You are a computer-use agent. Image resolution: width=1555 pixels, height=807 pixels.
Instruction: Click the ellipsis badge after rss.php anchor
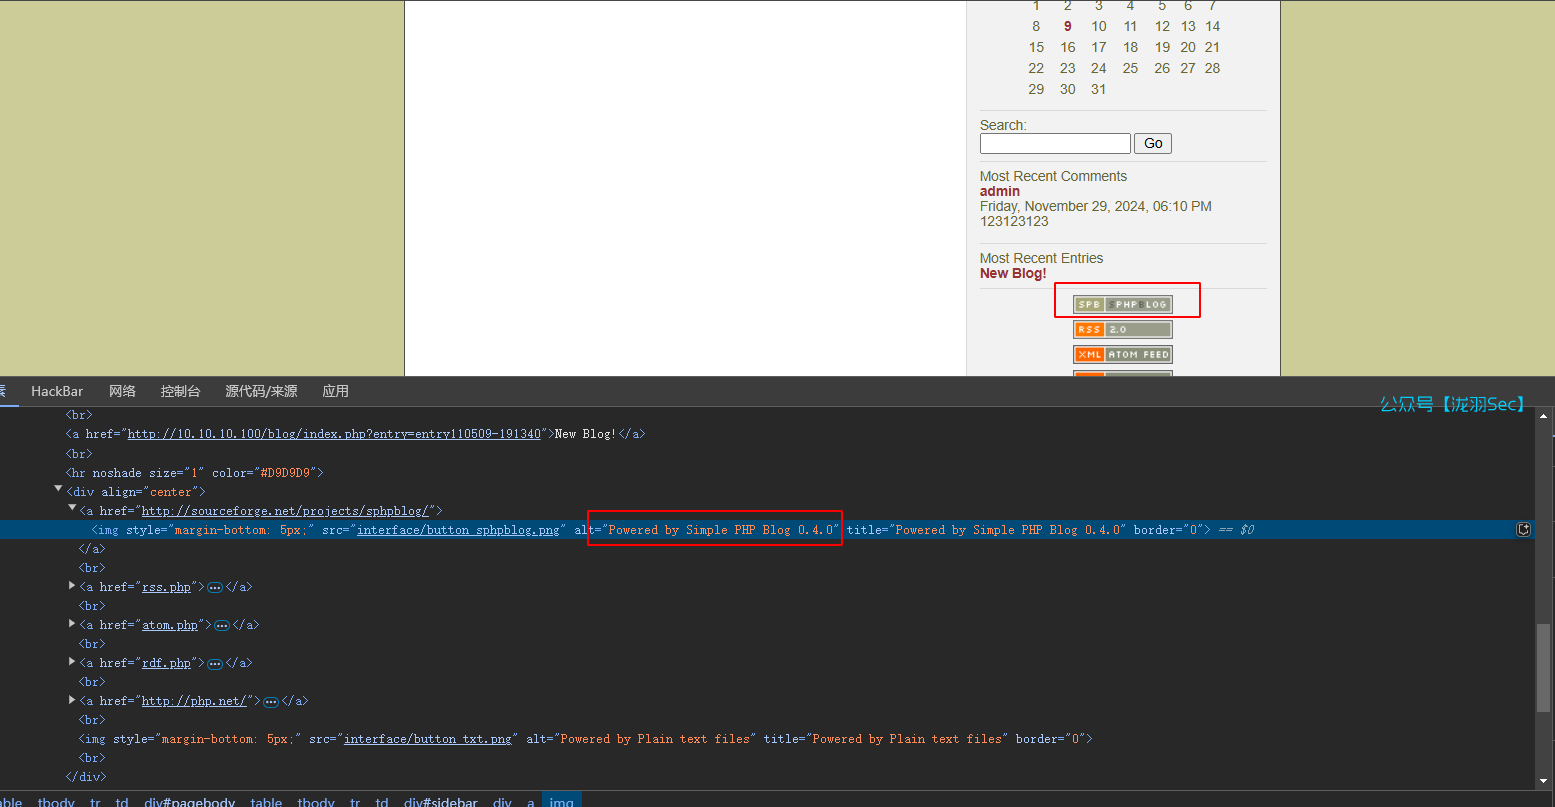[x=214, y=588]
